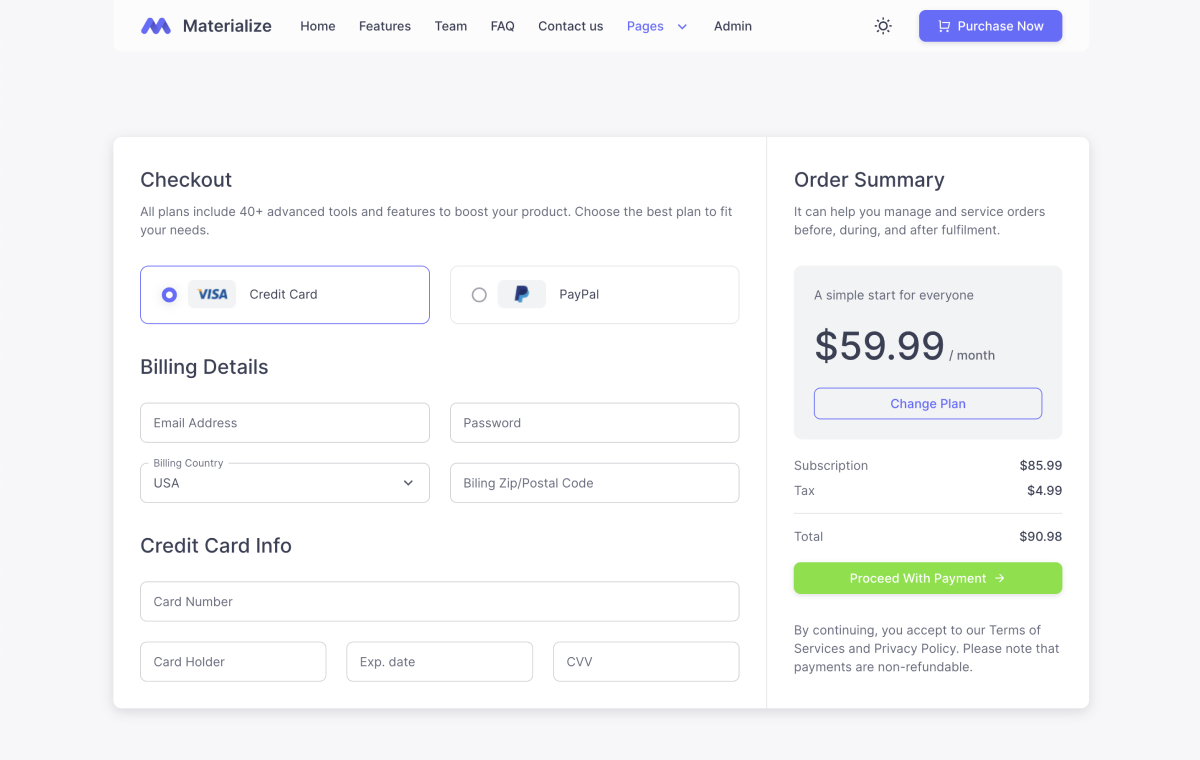The width and height of the screenshot is (1200, 760).
Task: Click the Email Address input field
Action: pyautogui.click(x=284, y=422)
